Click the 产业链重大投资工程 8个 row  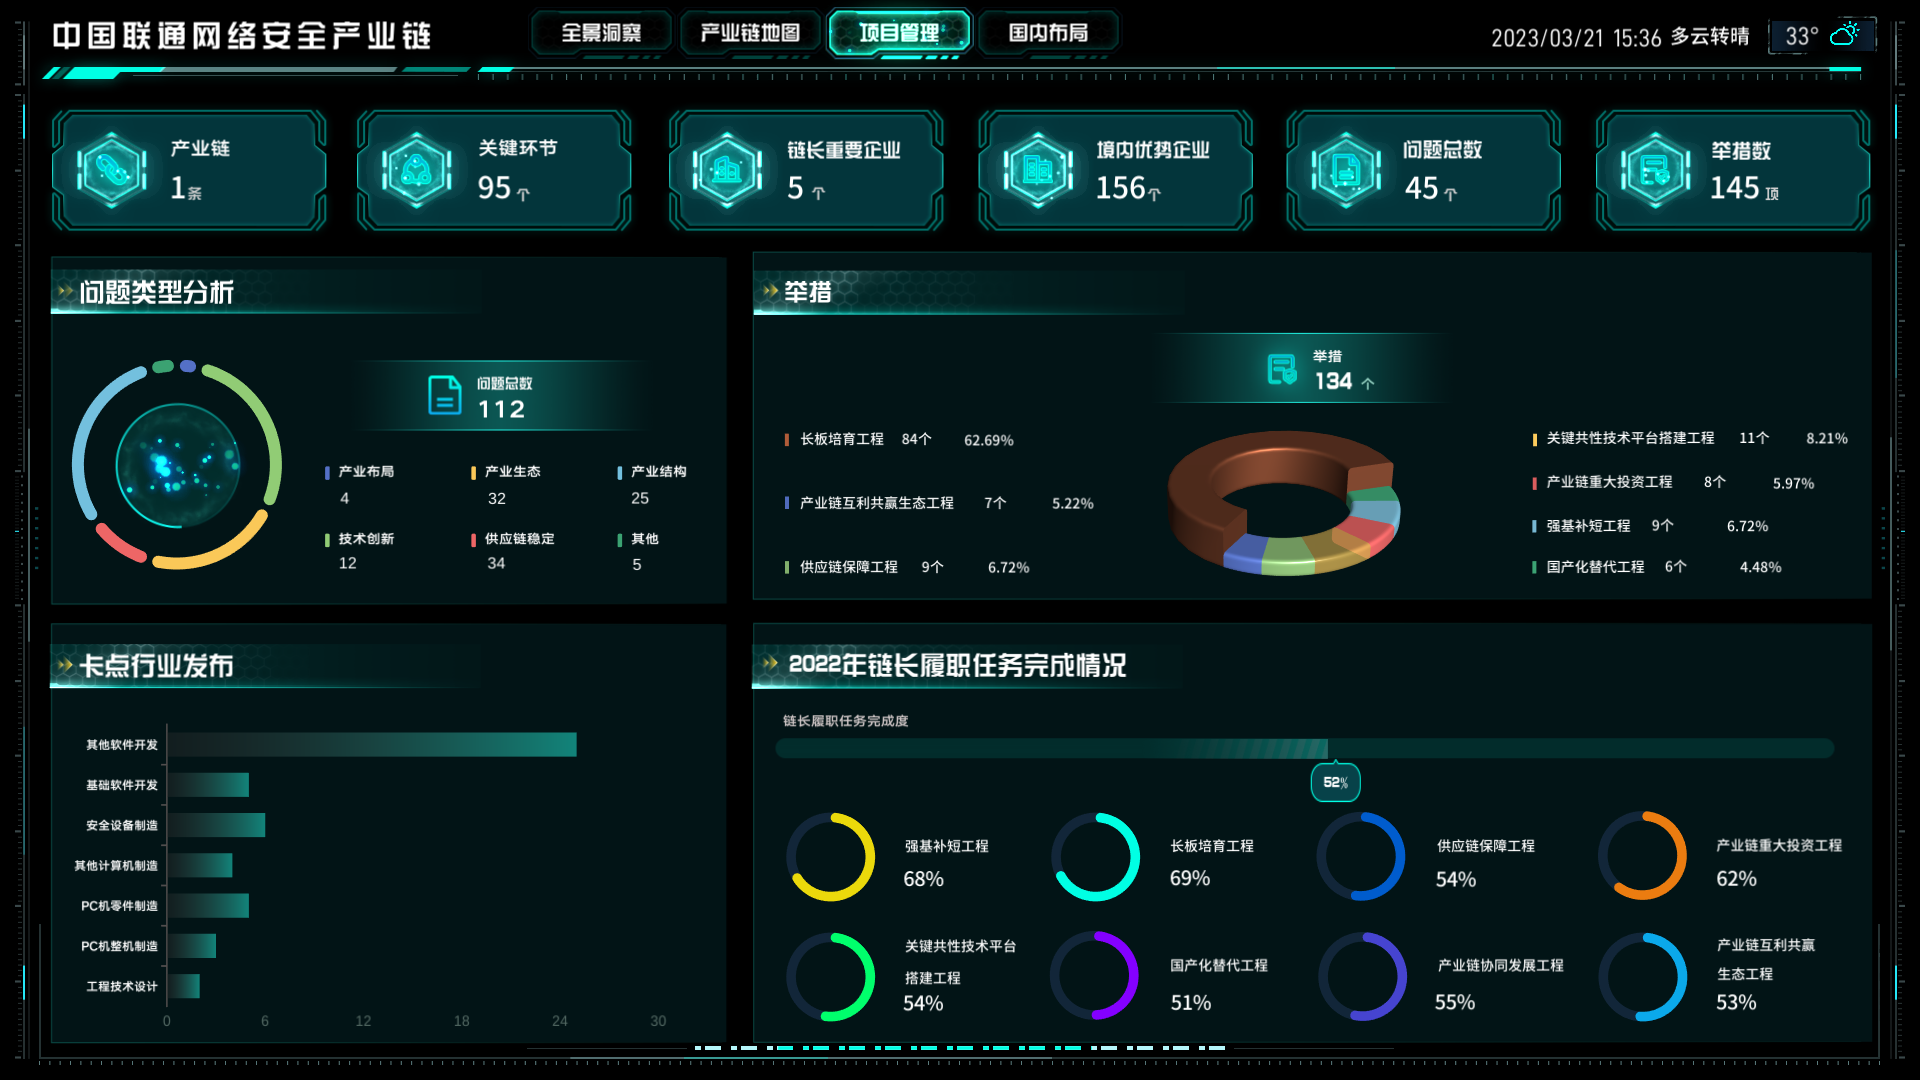point(1673,482)
